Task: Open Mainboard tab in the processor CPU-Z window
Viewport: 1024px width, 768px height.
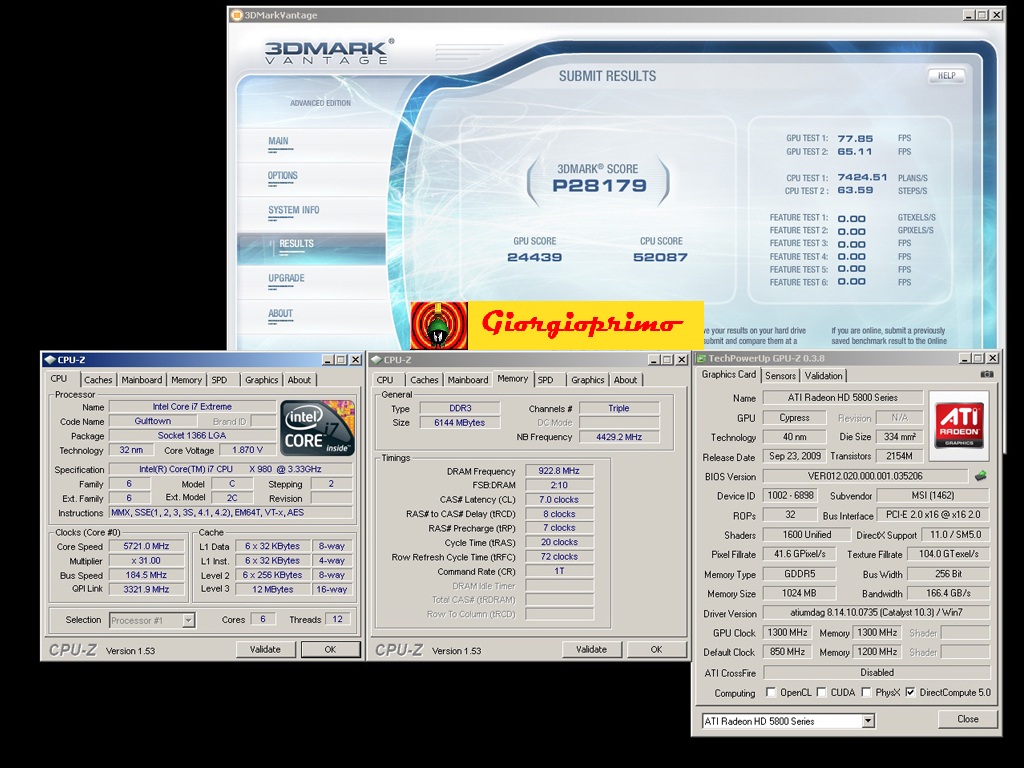Action: tap(142, 379)
